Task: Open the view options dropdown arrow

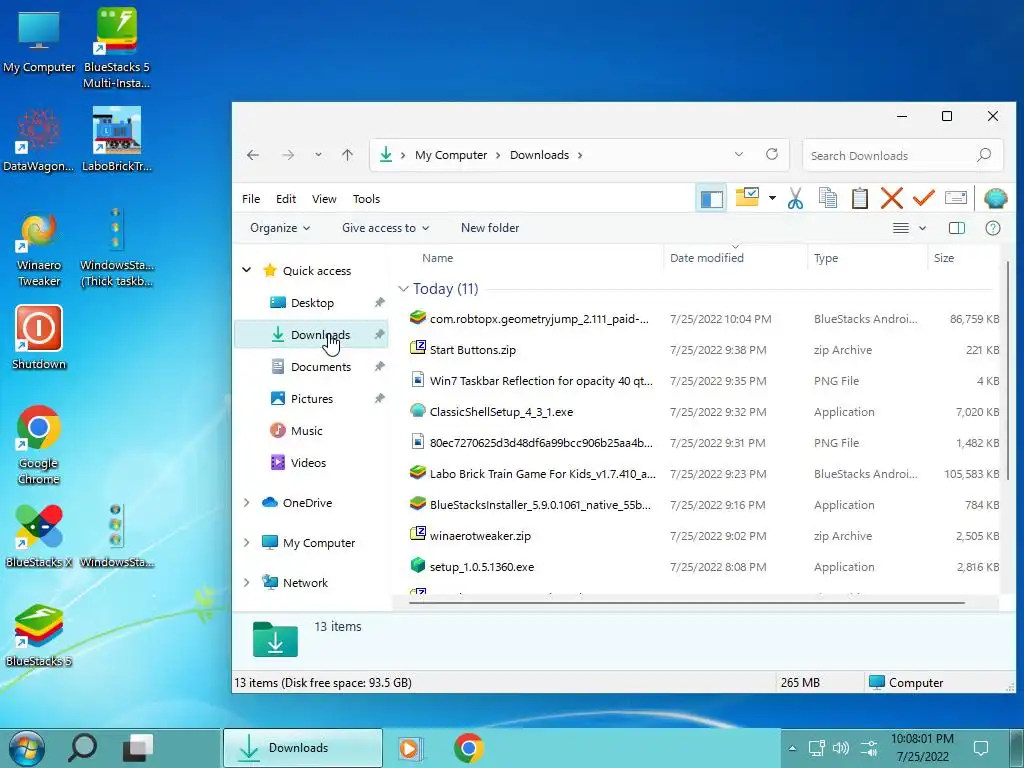Action: (922, 228)
